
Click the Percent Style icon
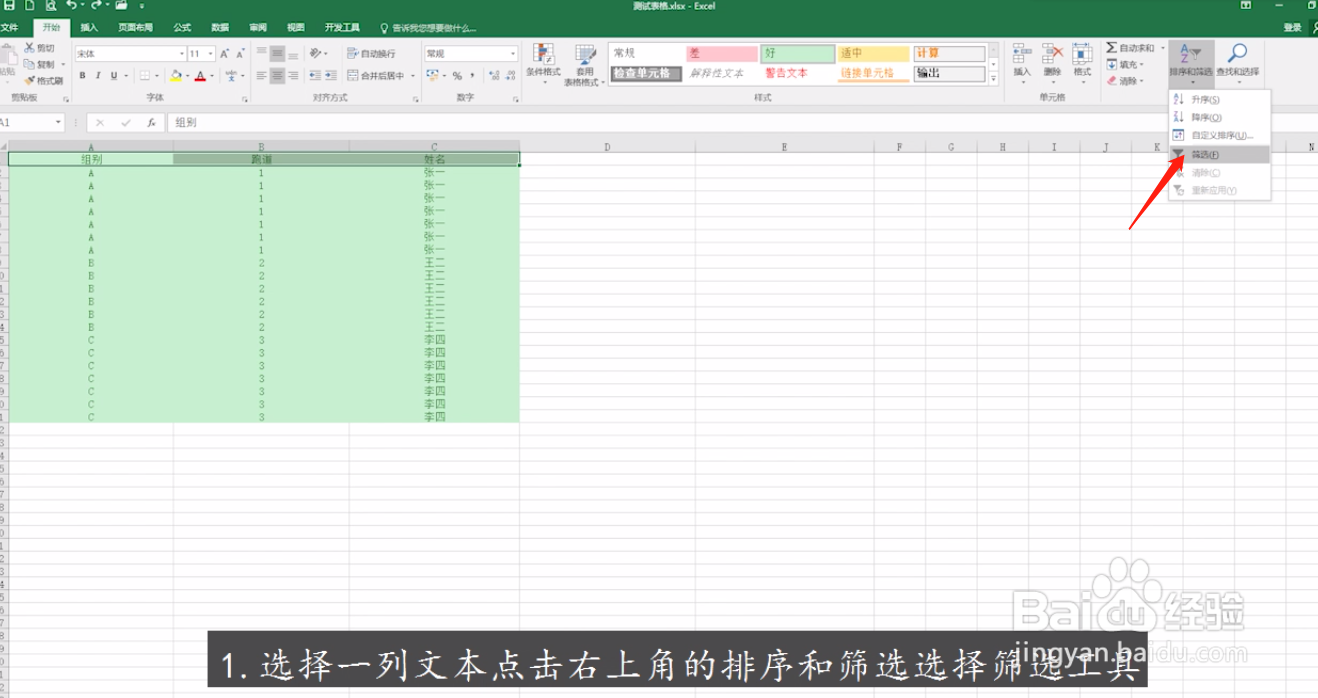click(x=457, y=76)
